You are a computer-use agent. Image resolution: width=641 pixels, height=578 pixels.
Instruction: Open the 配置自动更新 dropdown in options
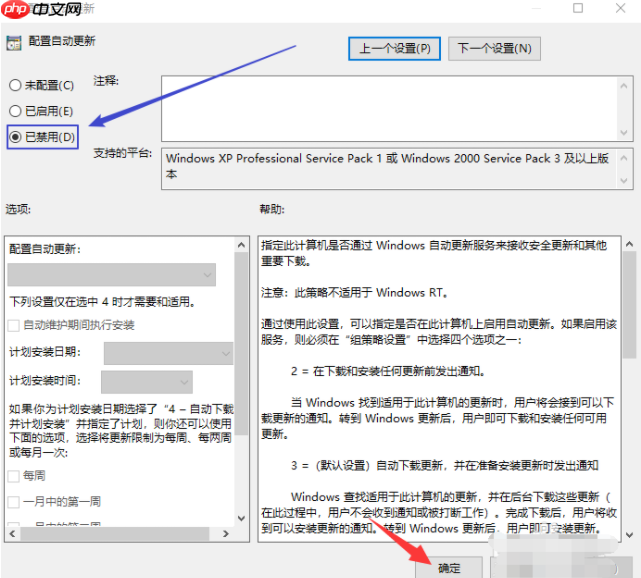coord(112,275)
